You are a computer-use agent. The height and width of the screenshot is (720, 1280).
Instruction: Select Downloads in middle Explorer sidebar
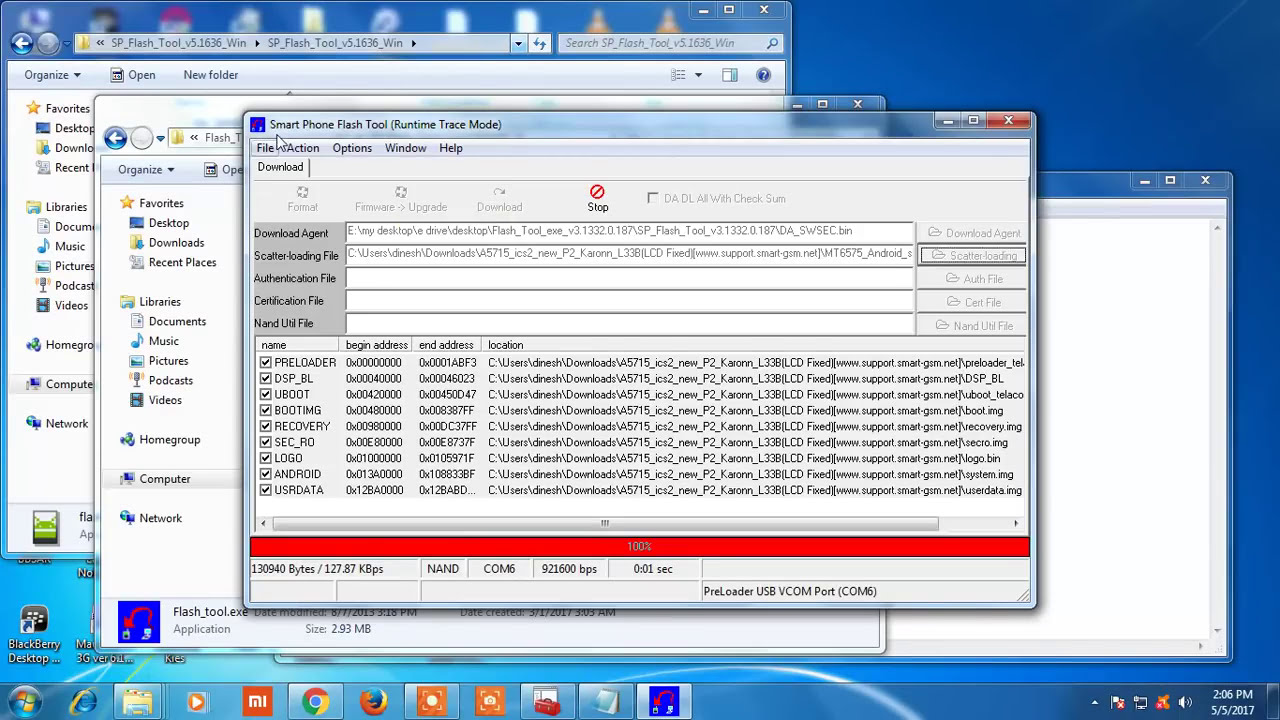(x=176, y=243)
